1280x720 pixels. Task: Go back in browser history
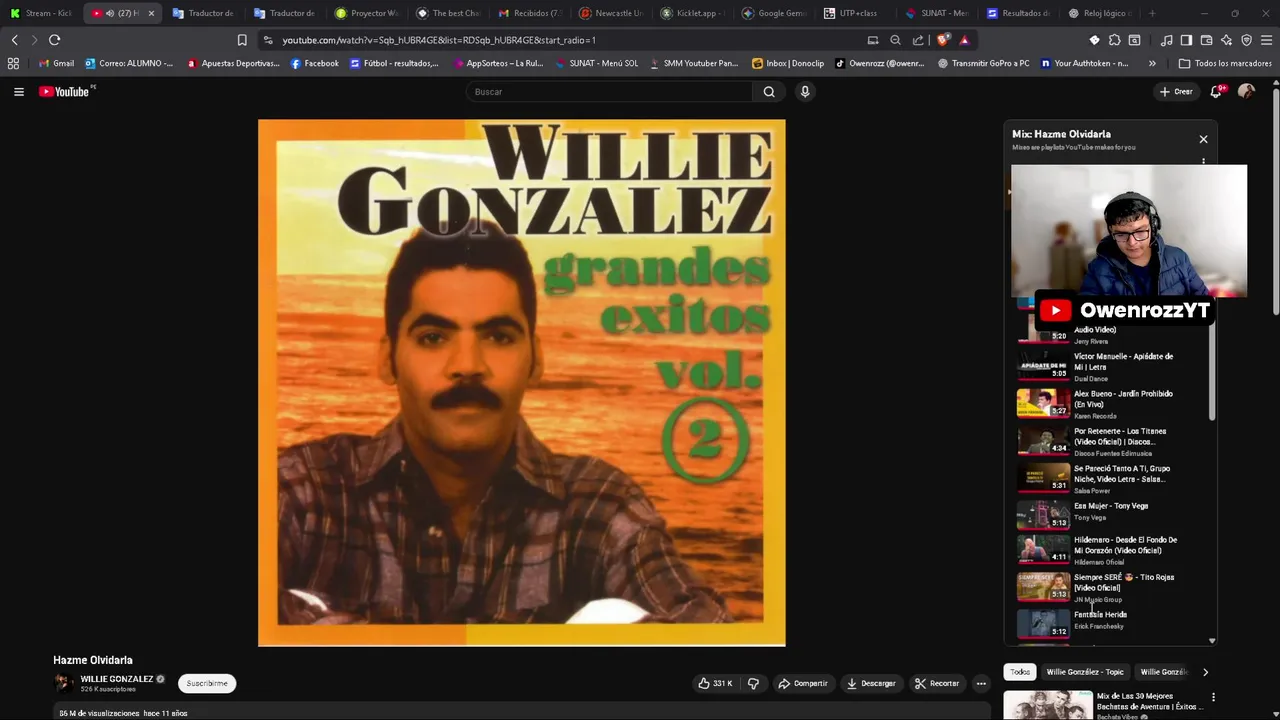[14, 40]
